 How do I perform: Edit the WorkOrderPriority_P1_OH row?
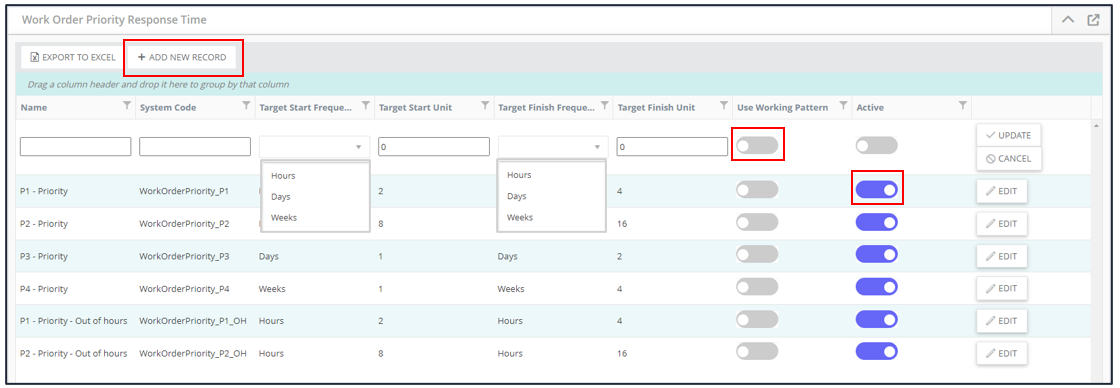point(1002,321)
